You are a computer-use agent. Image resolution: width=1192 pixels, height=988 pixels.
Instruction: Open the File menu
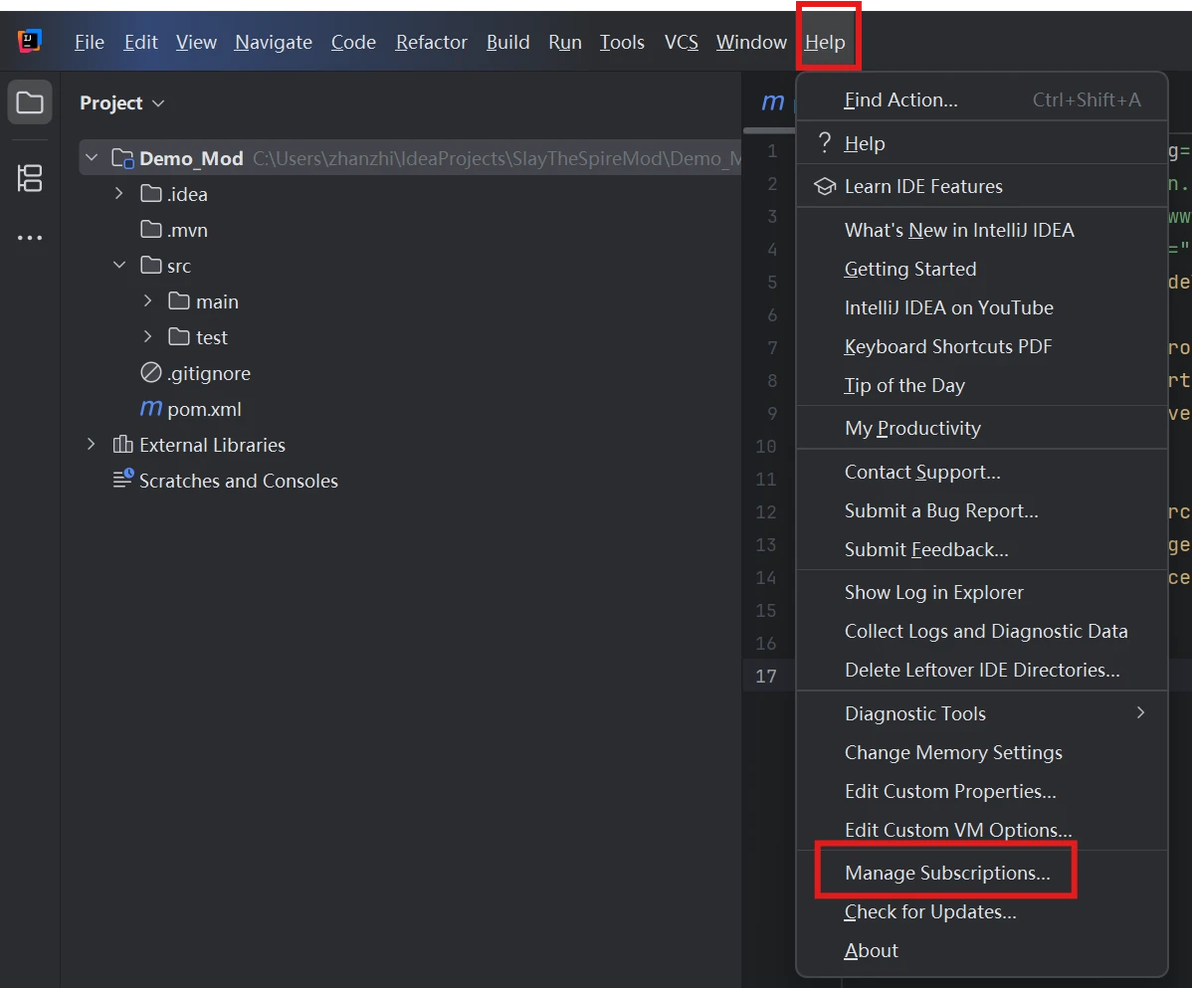coord(89,42)
